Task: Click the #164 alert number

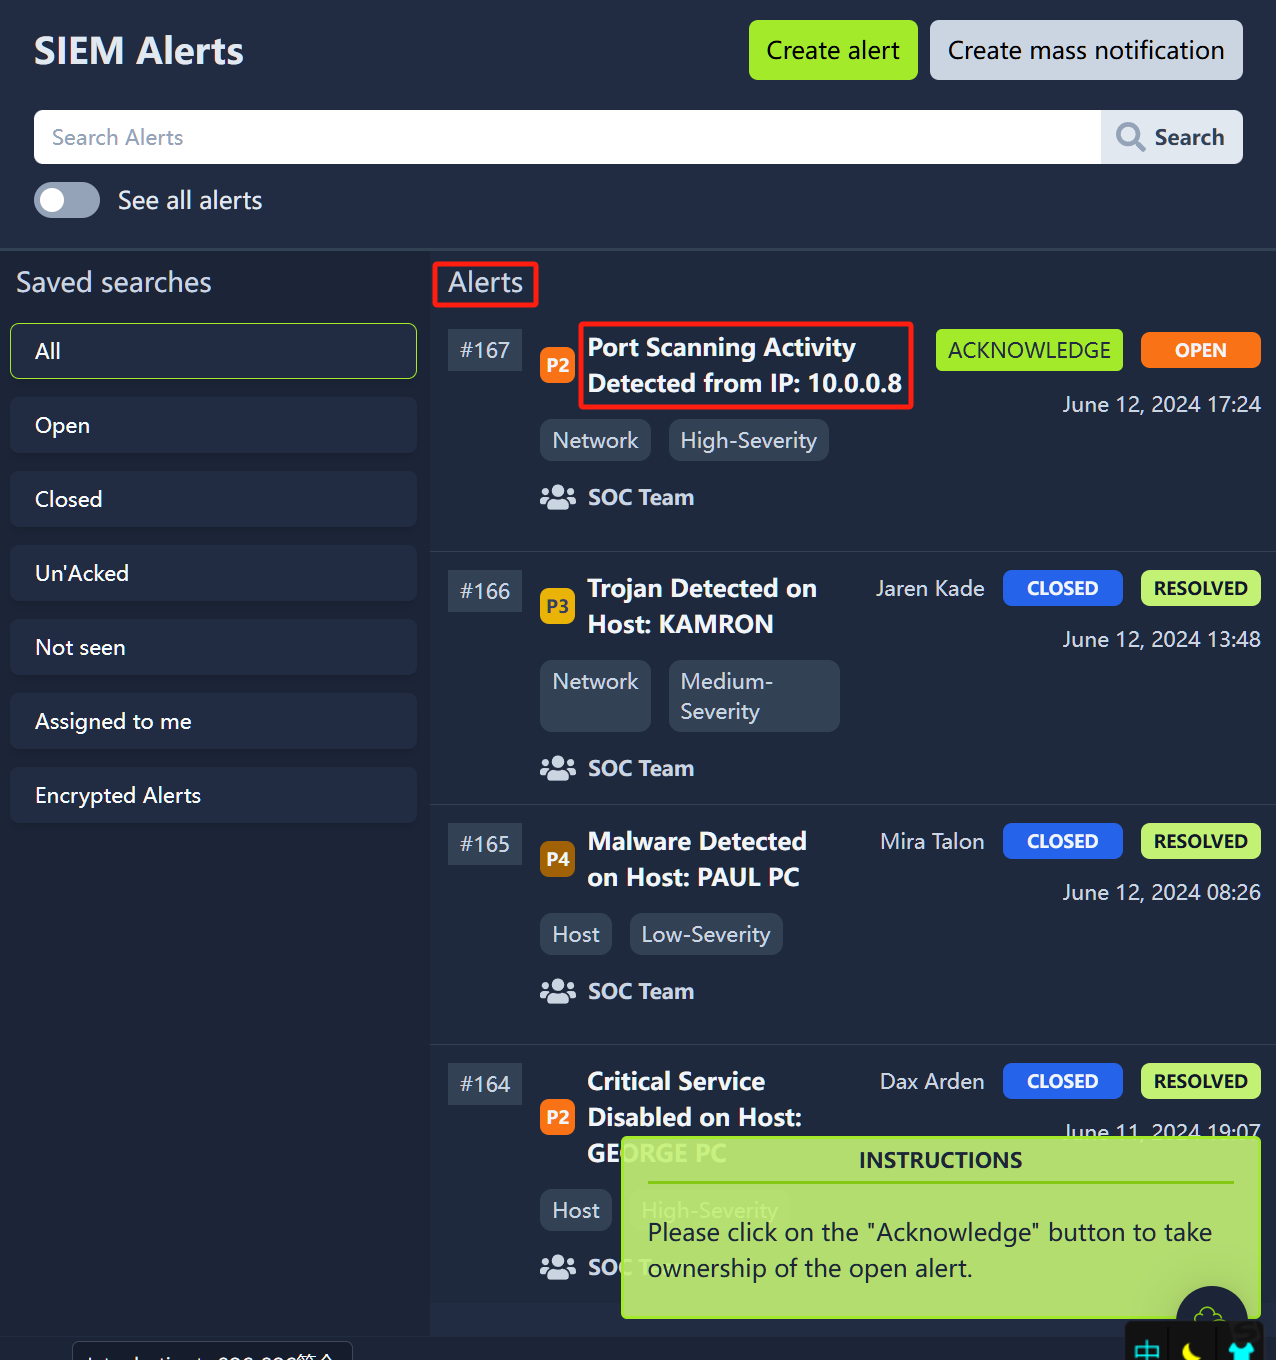Action: 485,1084
